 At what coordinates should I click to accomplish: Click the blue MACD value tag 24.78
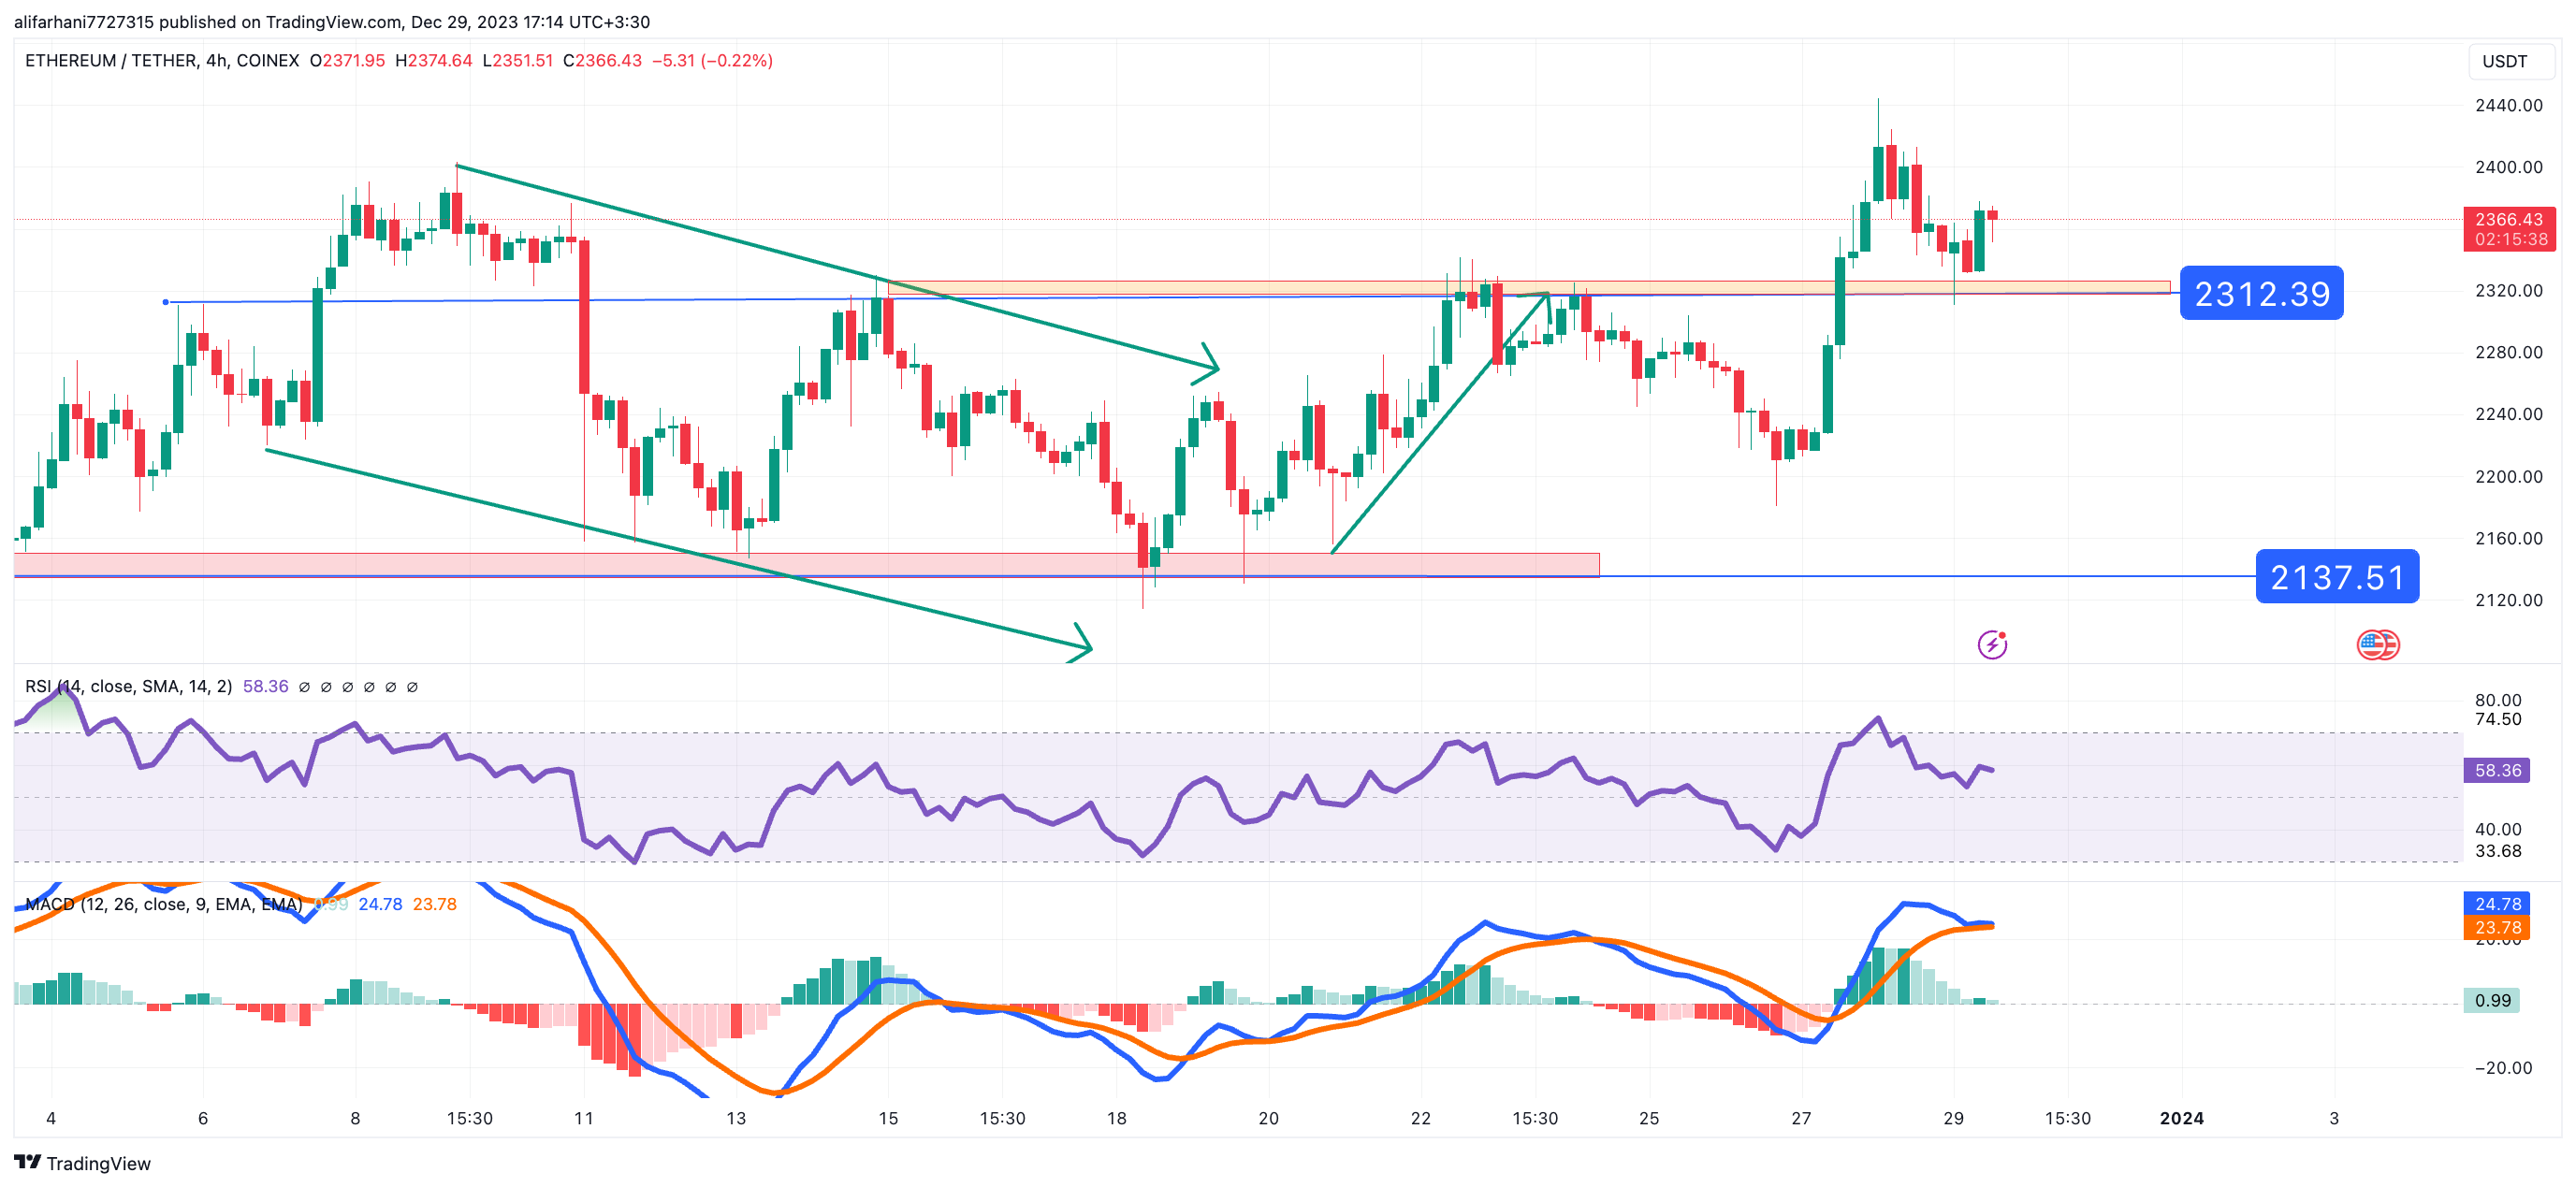pyautogui.click(x=2496, y=903)
